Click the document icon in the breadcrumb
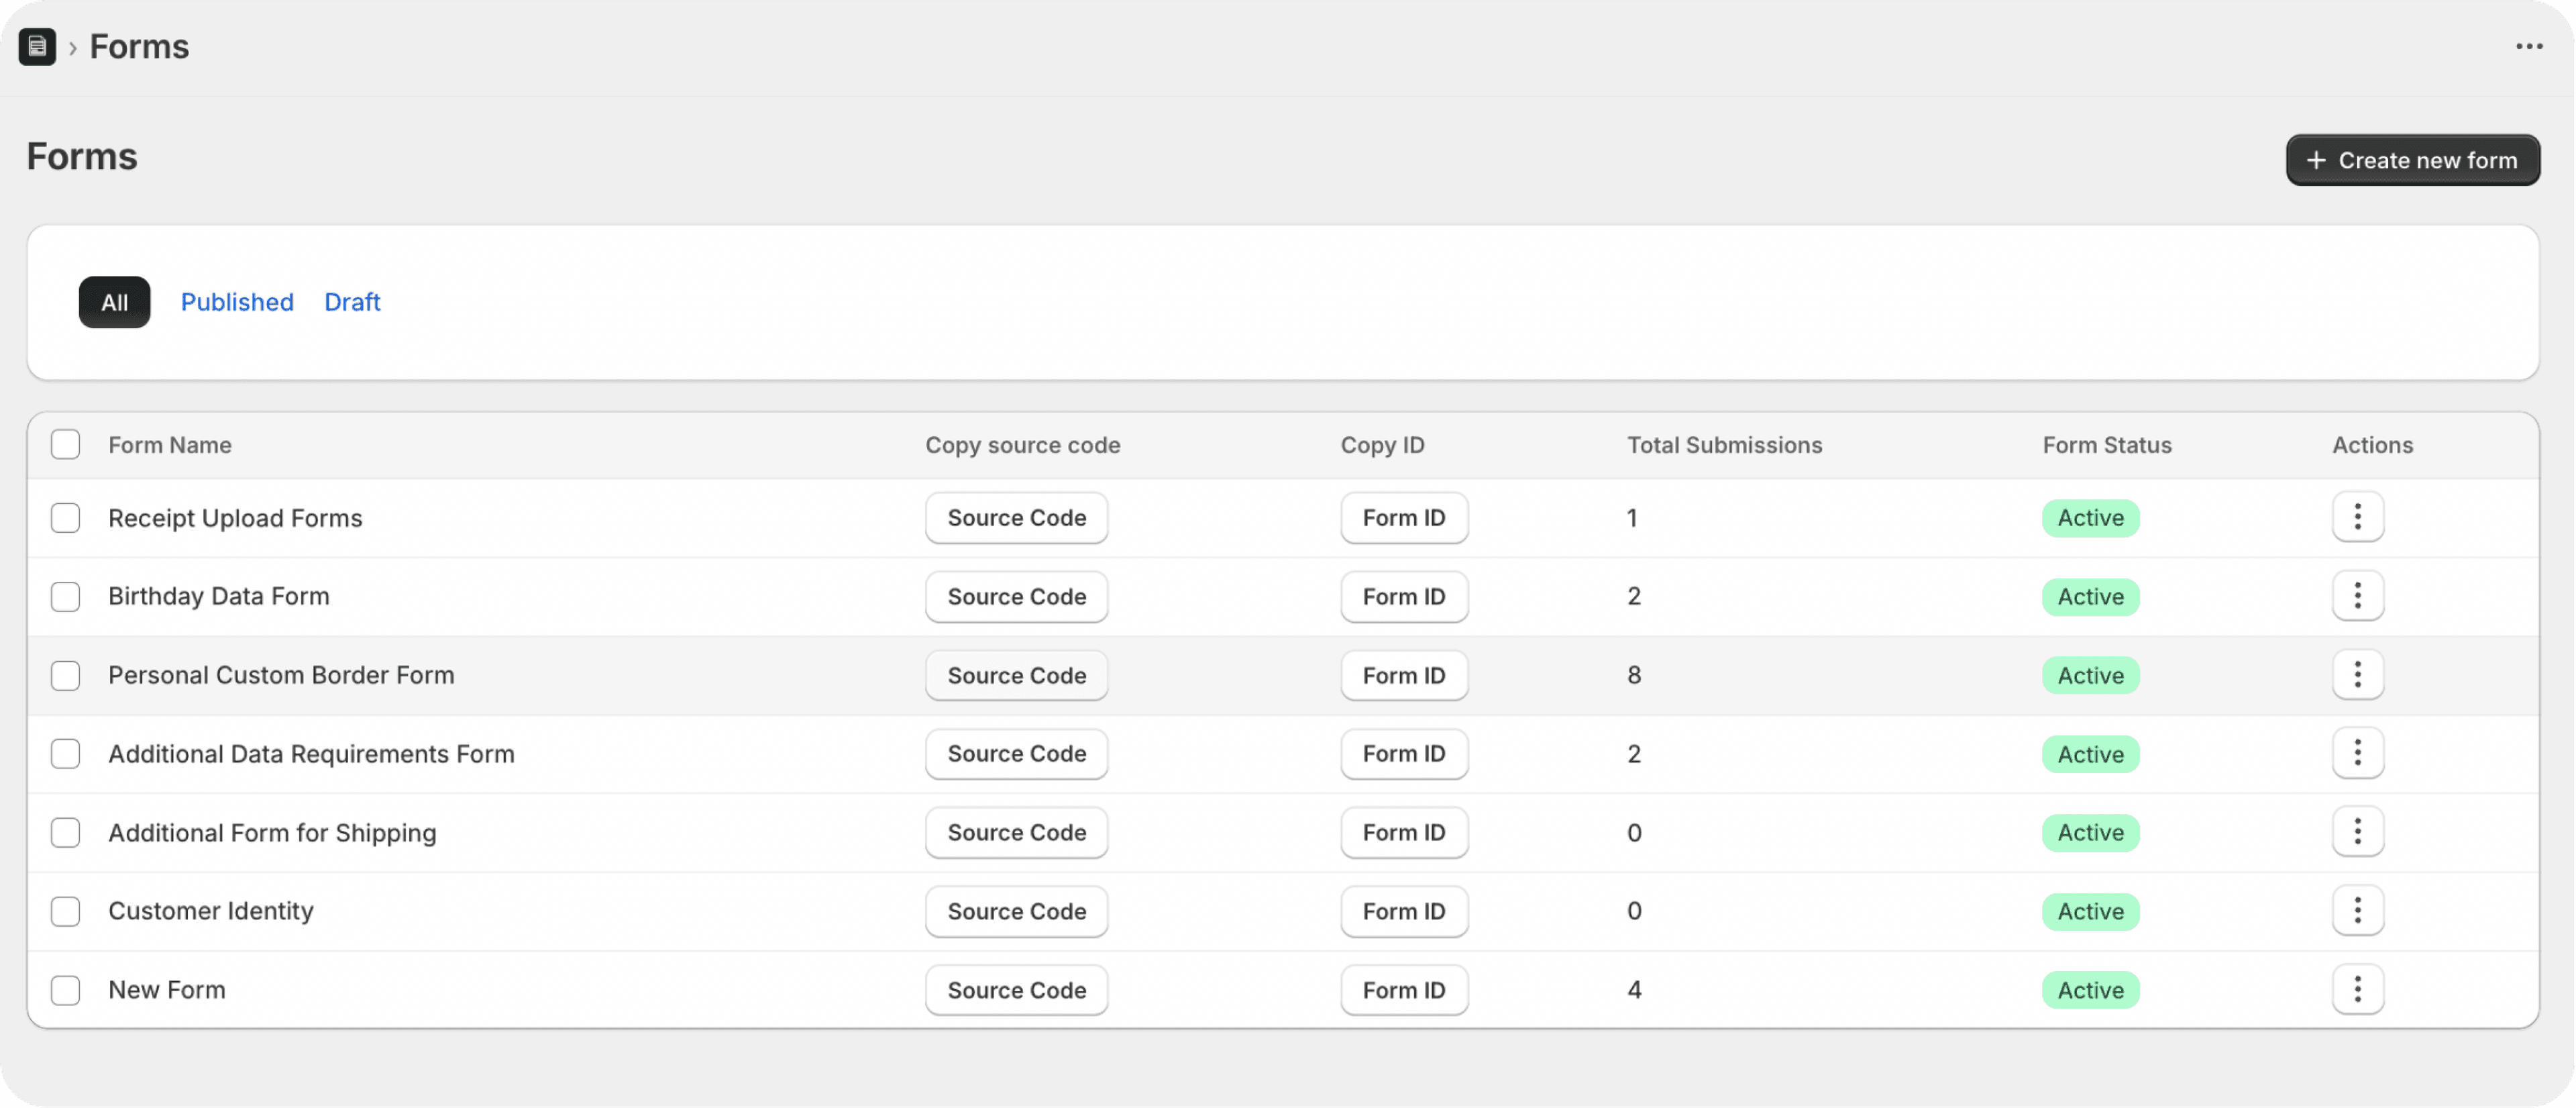 [x=37, y=46]
